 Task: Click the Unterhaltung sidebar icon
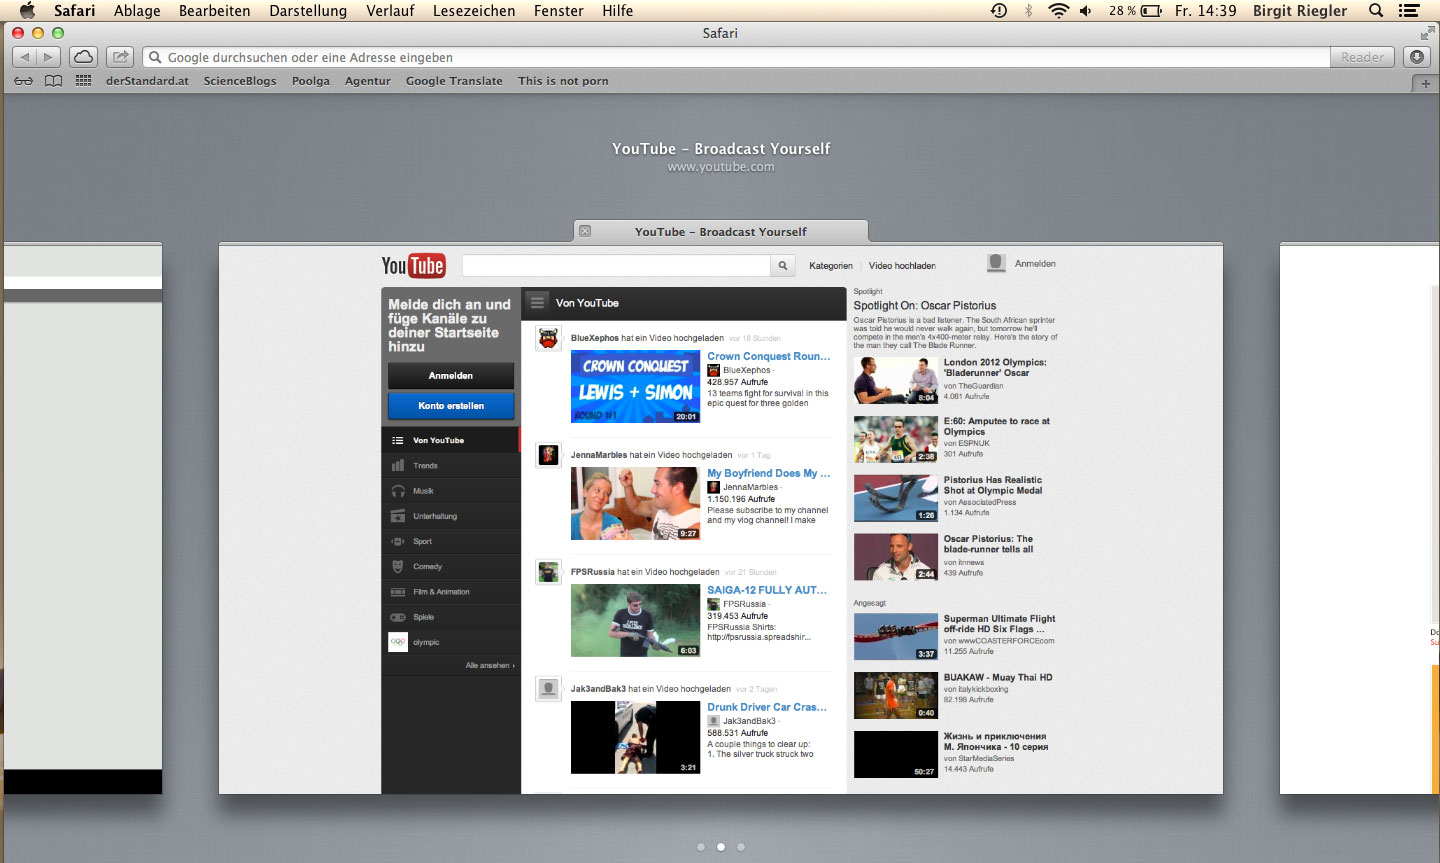398,516
